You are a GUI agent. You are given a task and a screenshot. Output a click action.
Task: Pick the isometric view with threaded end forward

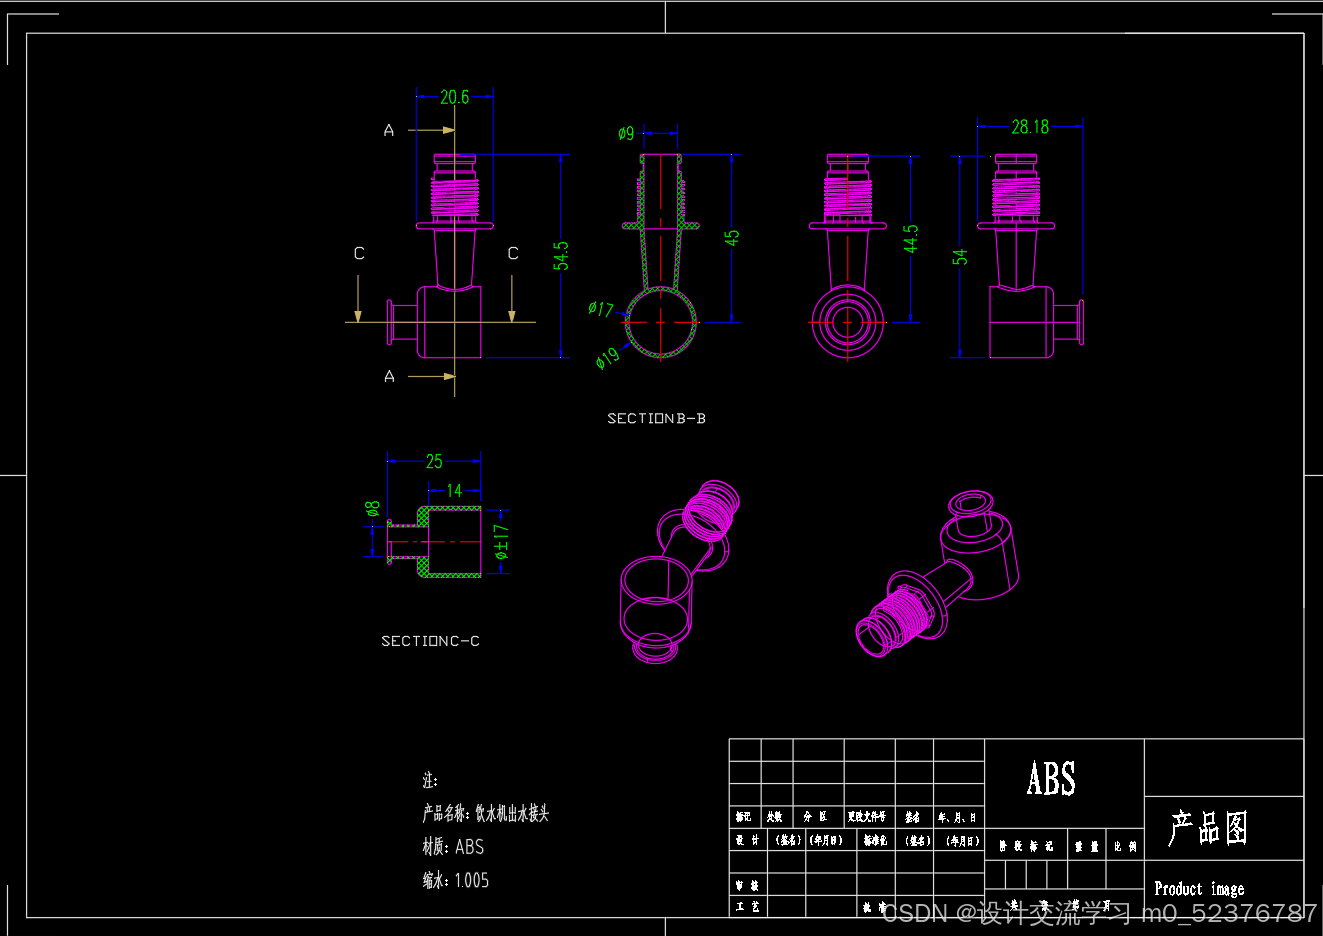pos(938,573)
